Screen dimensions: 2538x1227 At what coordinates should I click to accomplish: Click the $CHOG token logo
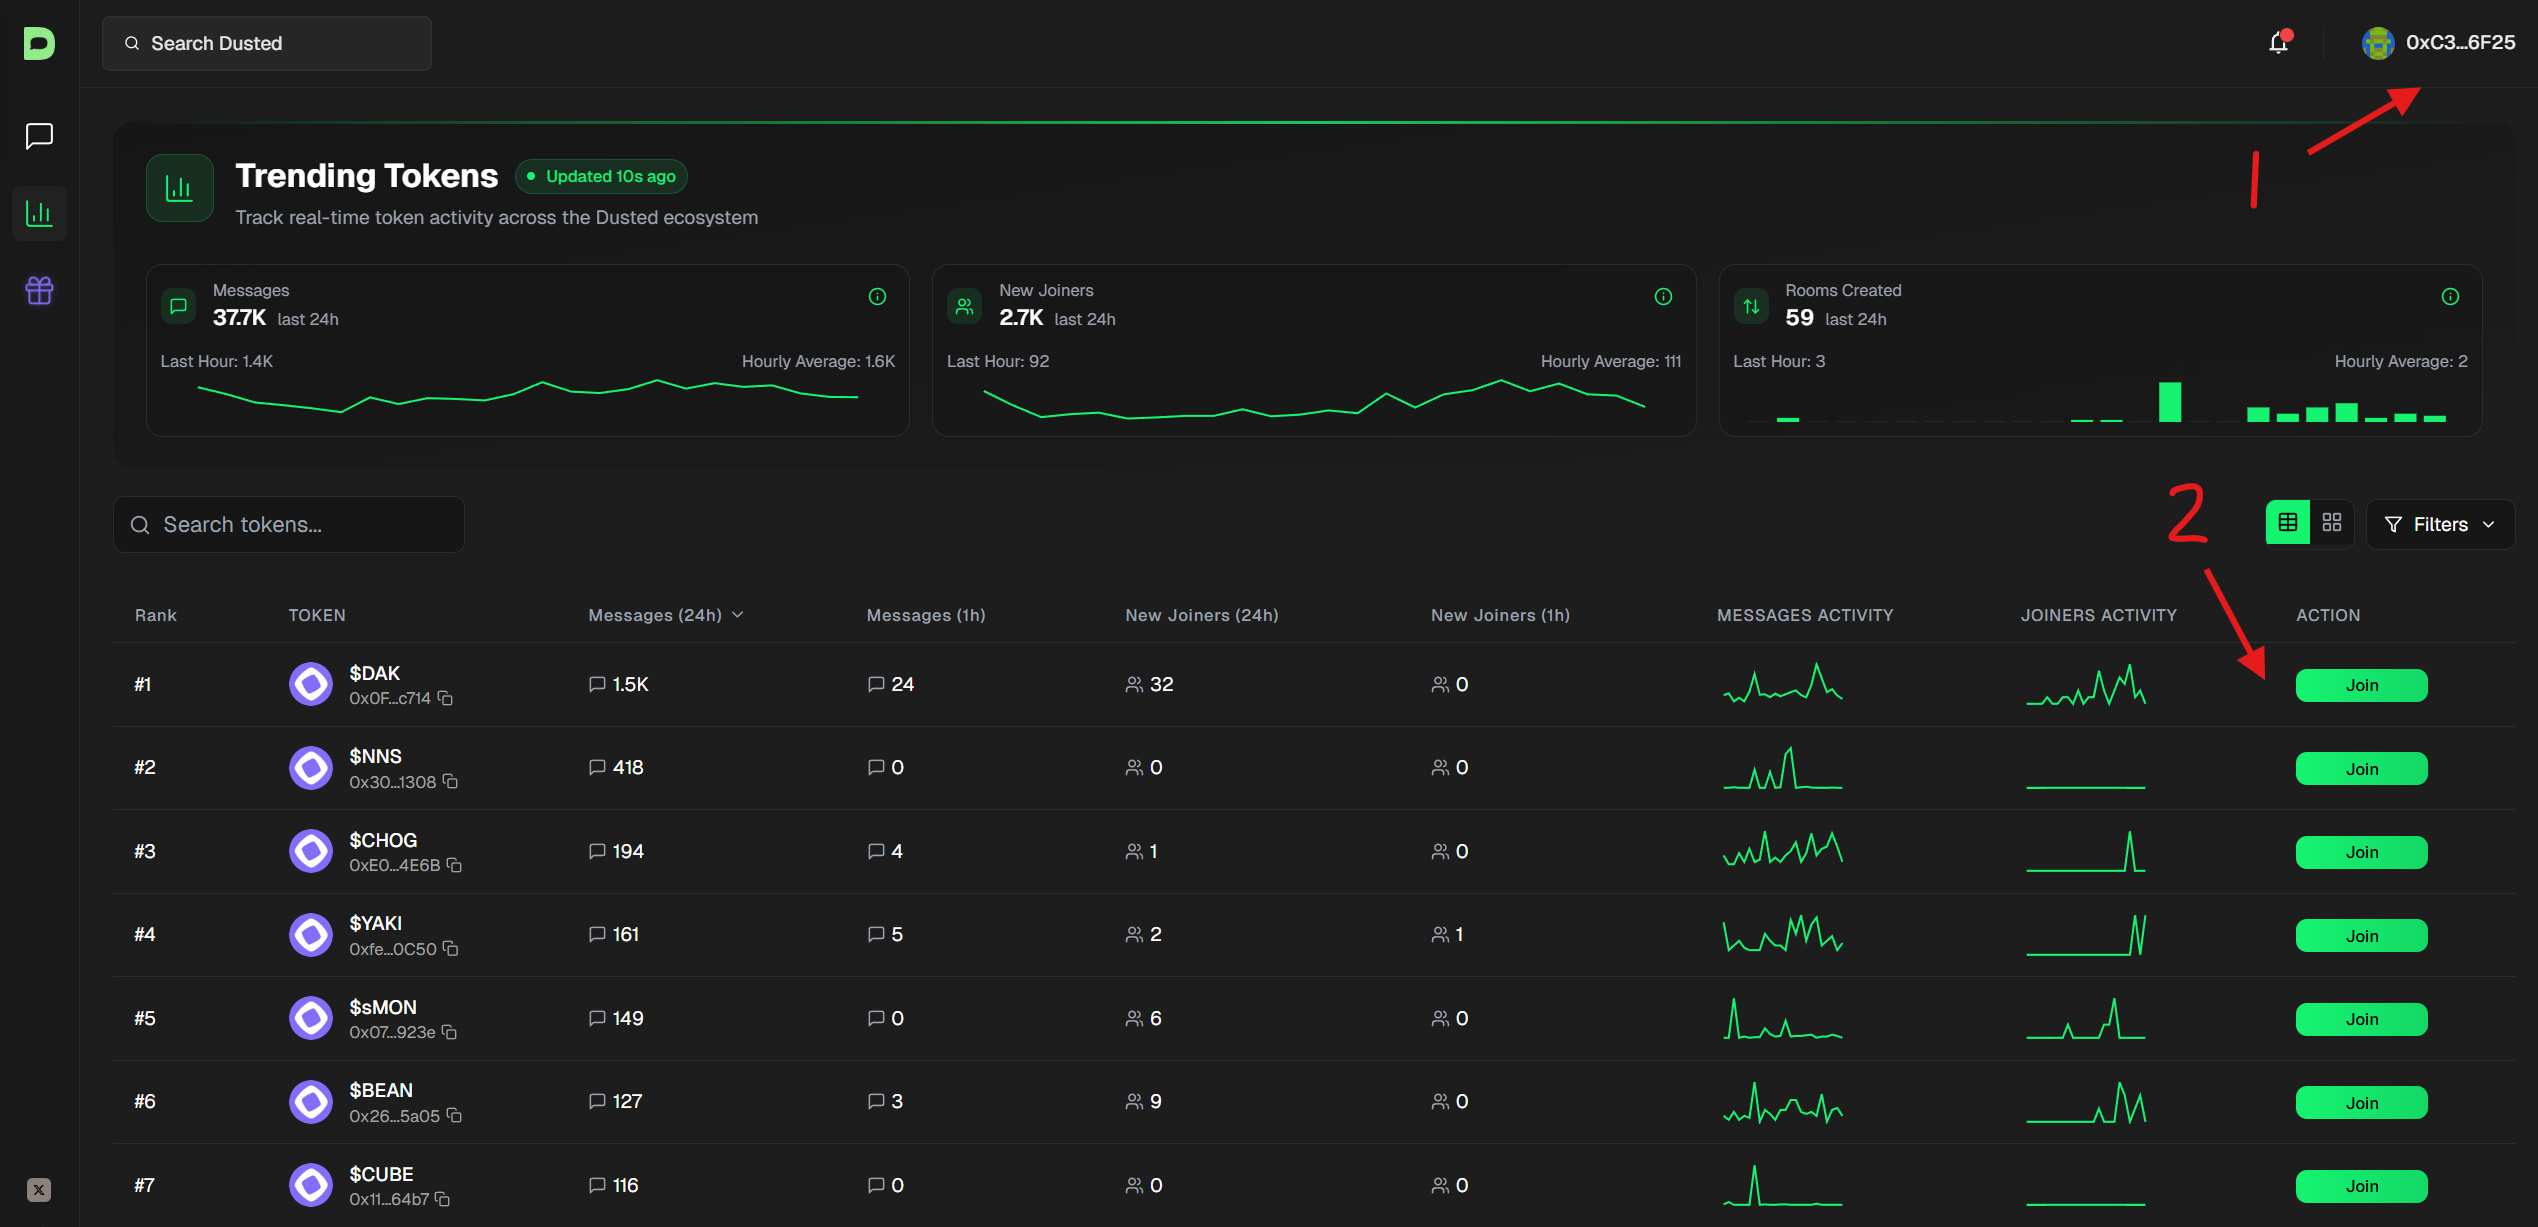coord(311,851)
